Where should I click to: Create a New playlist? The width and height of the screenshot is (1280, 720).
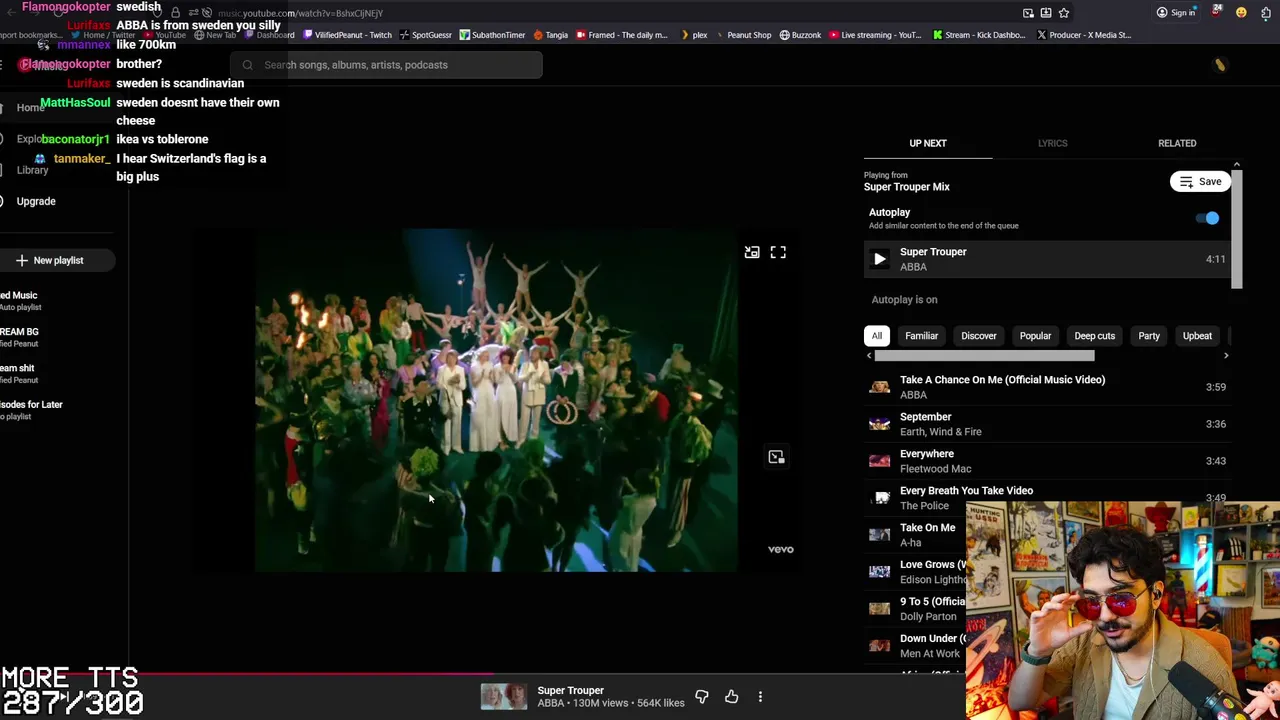[58, 260]
